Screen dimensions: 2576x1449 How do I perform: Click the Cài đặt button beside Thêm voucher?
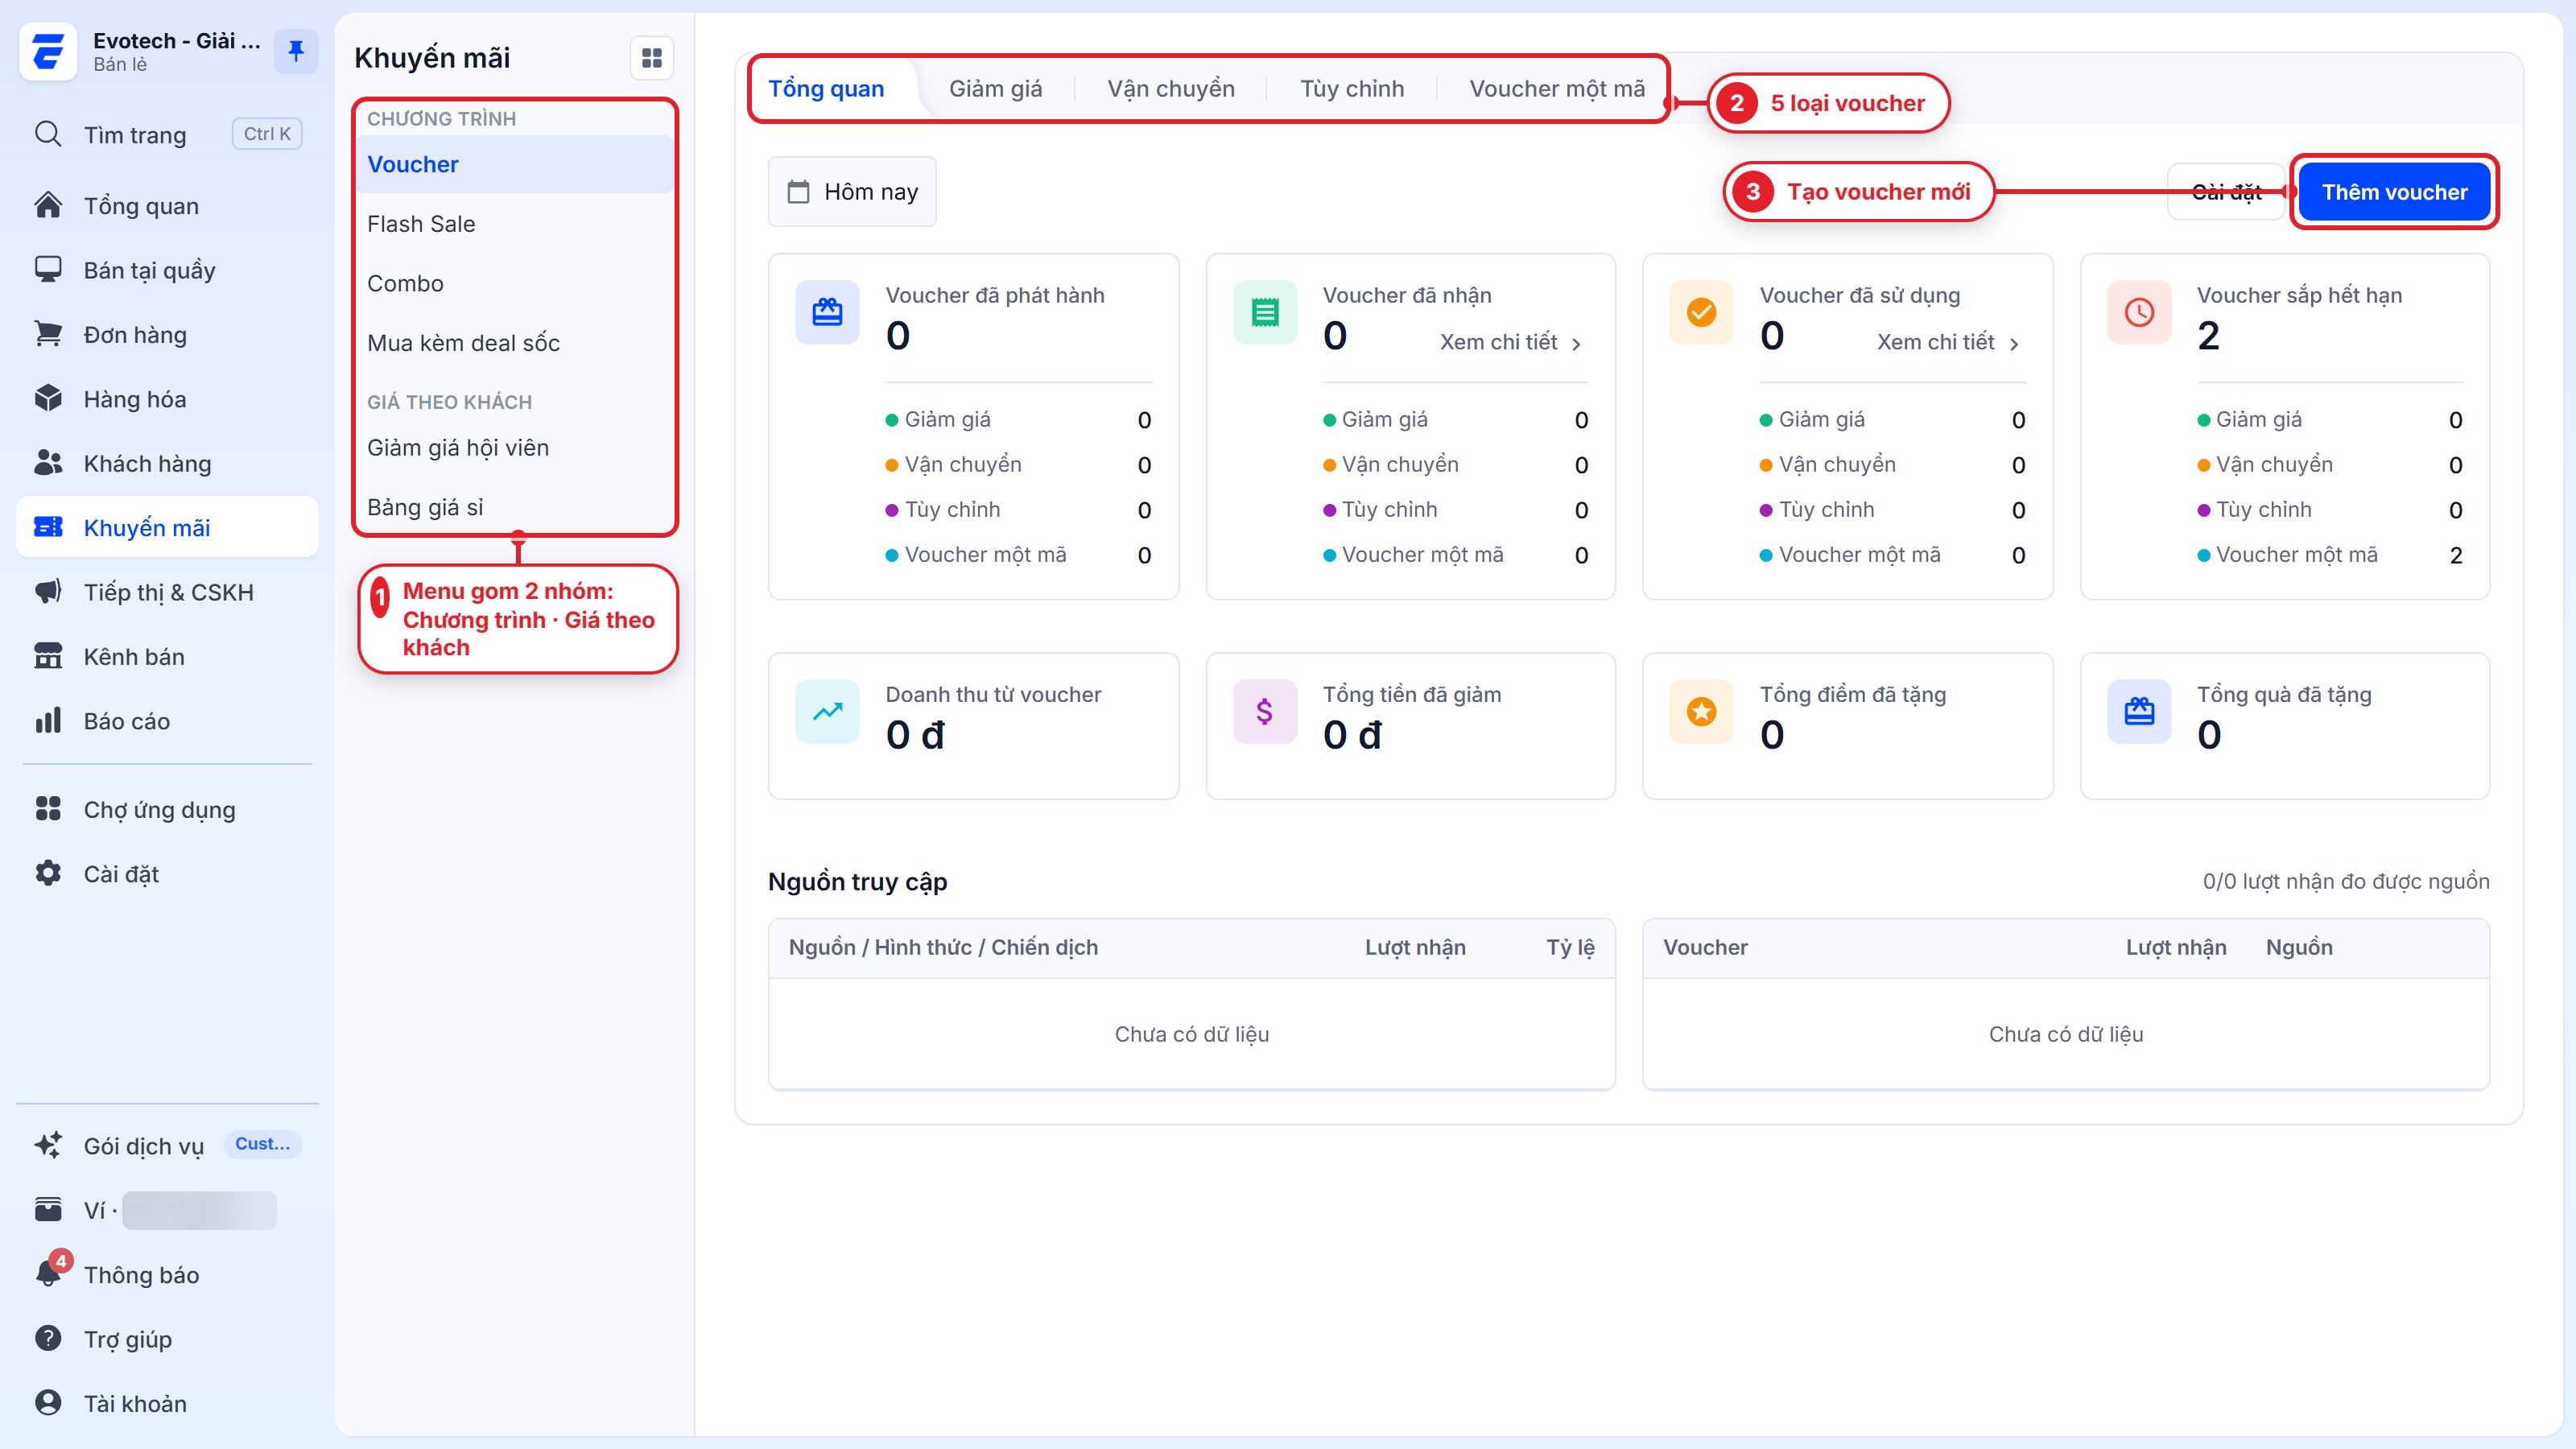pyautogui.click(x=2226, y=192)
